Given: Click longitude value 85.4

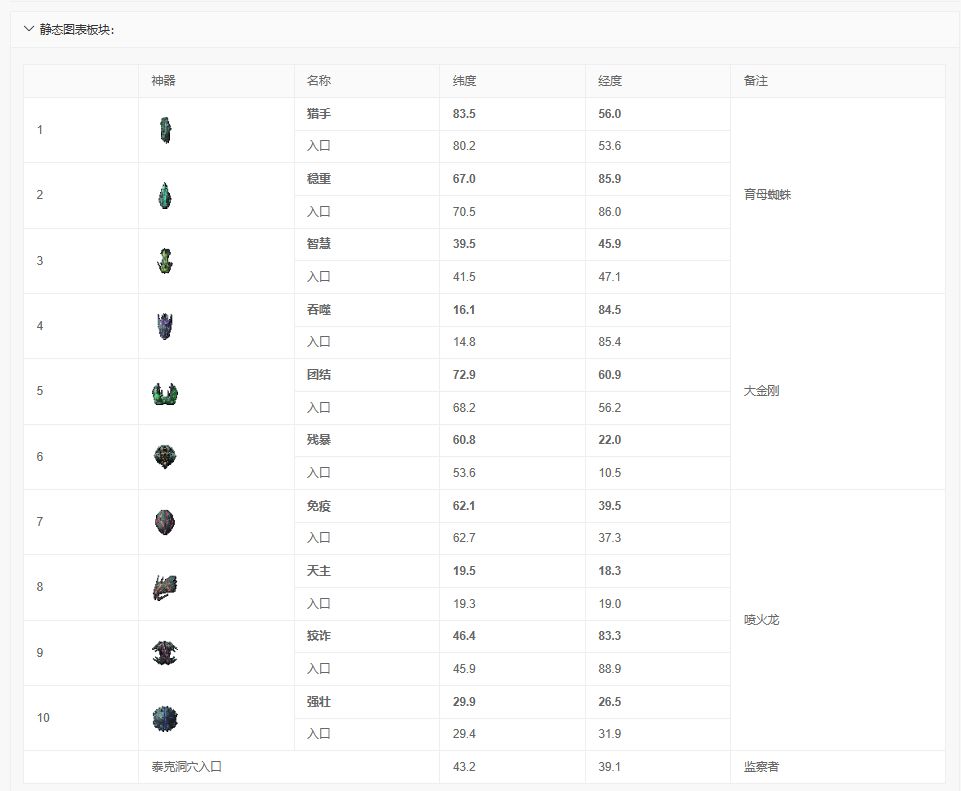Looking at the screenshot, I should click(609, 342).
